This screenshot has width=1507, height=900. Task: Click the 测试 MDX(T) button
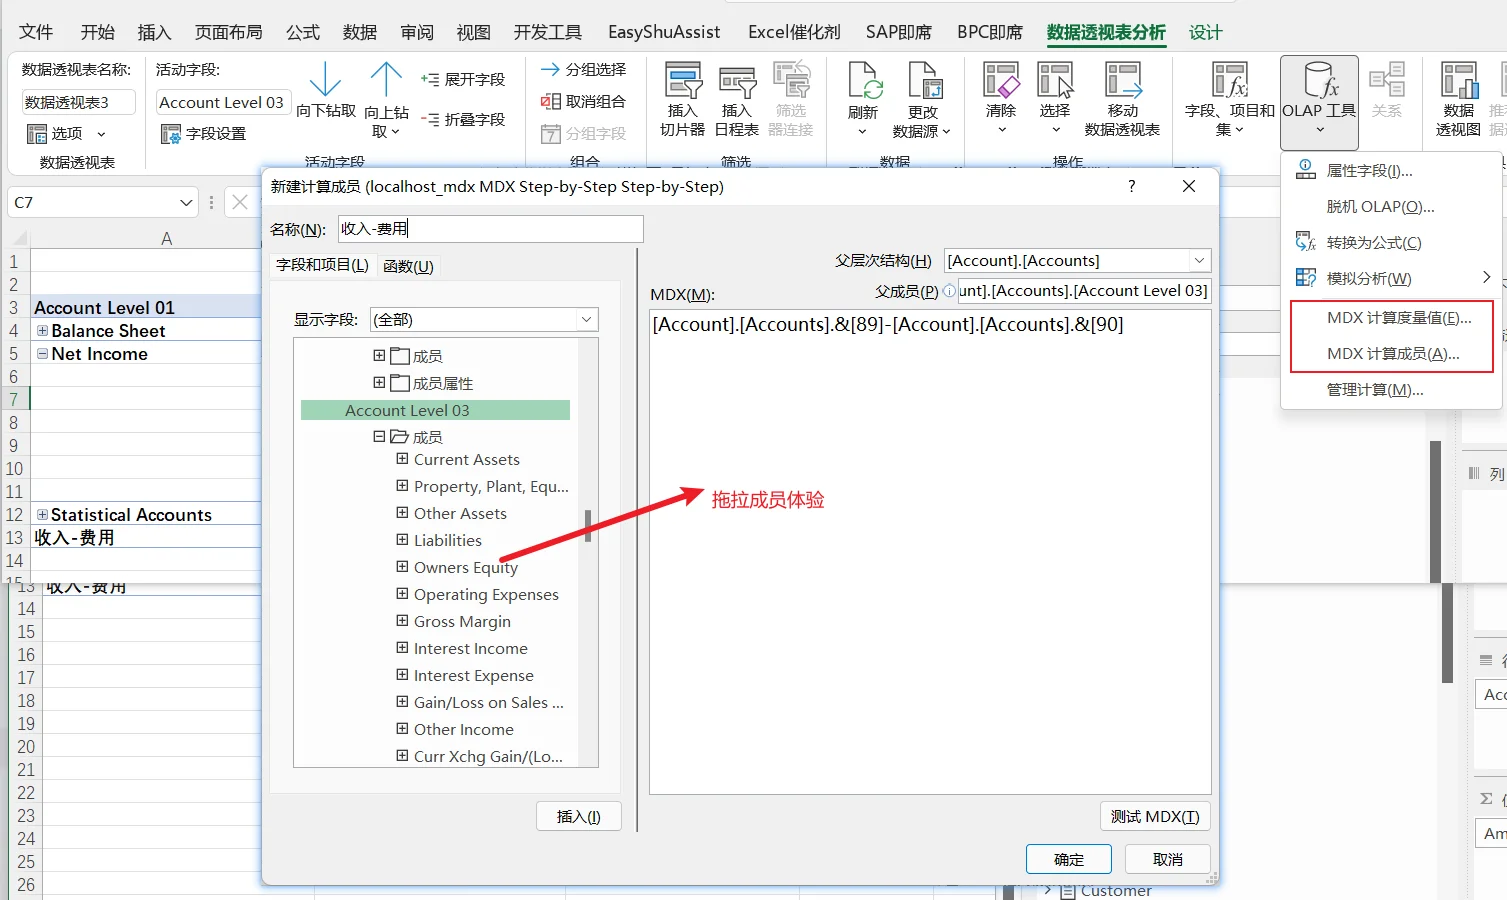[1155, 816]
